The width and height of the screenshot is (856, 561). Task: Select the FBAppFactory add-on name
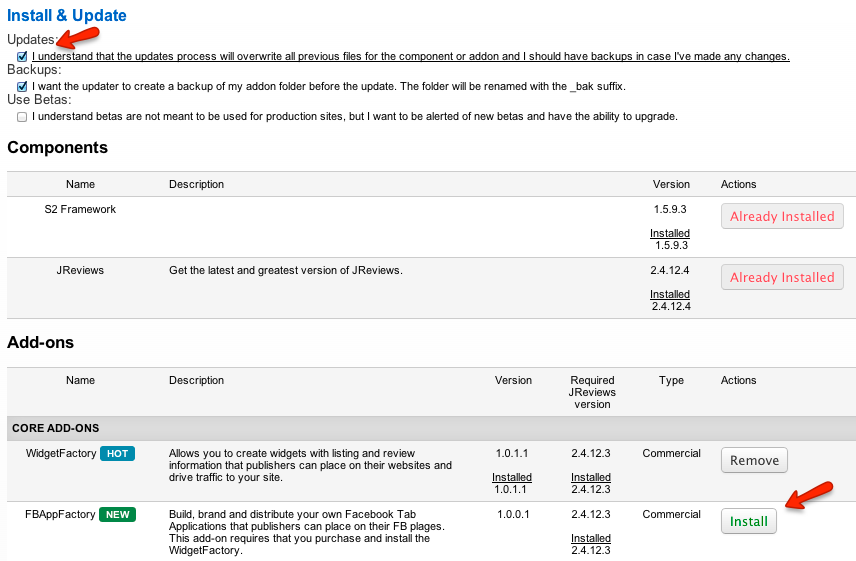point(60,515)
